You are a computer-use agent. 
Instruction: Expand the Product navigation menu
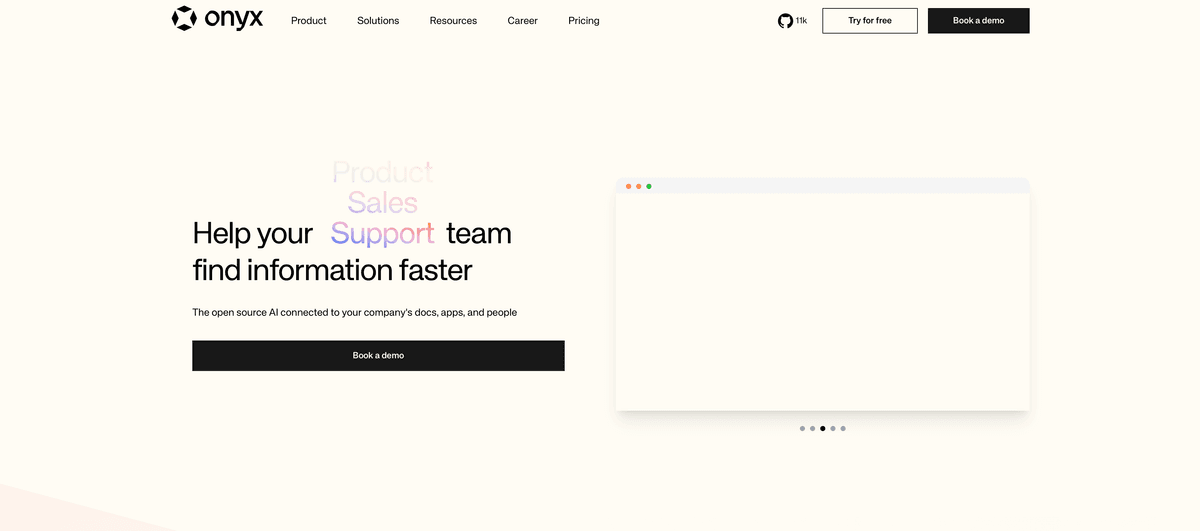pyautogui.click(x=308, y=21)
